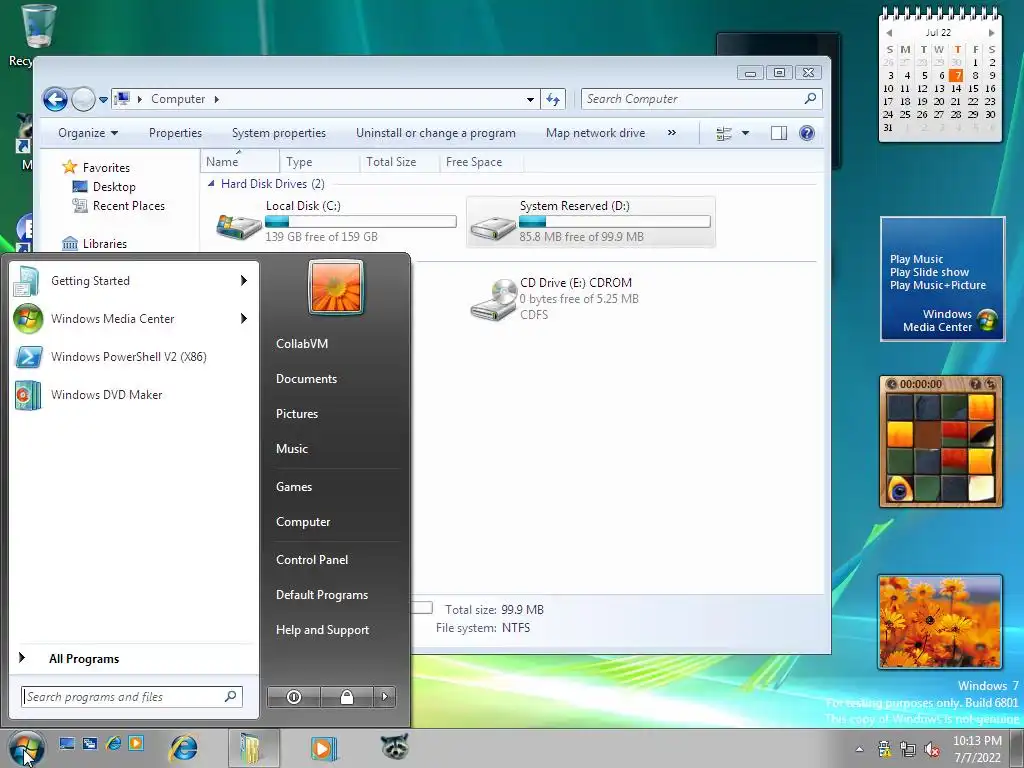Click the Search Computer field

(x=701, y=99)
